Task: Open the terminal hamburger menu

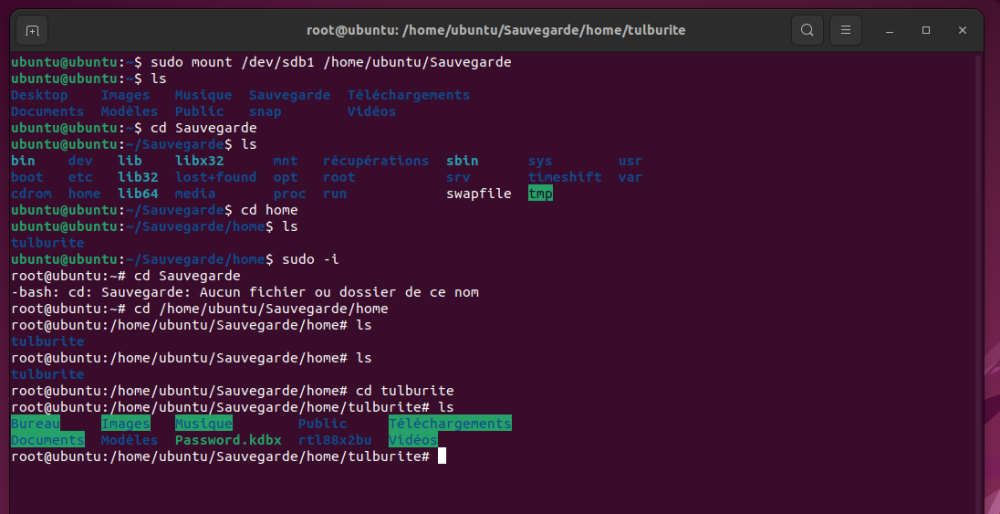Action: [846, 30]
